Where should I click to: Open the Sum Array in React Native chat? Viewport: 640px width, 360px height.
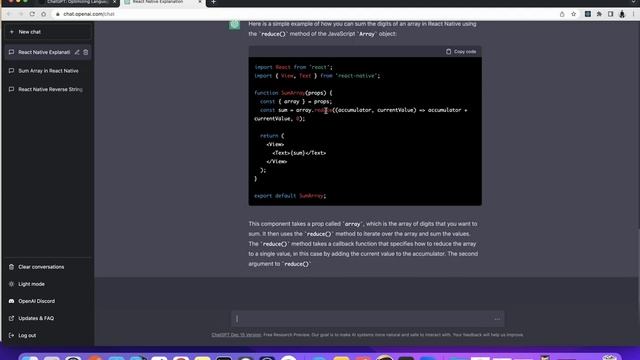48,71
